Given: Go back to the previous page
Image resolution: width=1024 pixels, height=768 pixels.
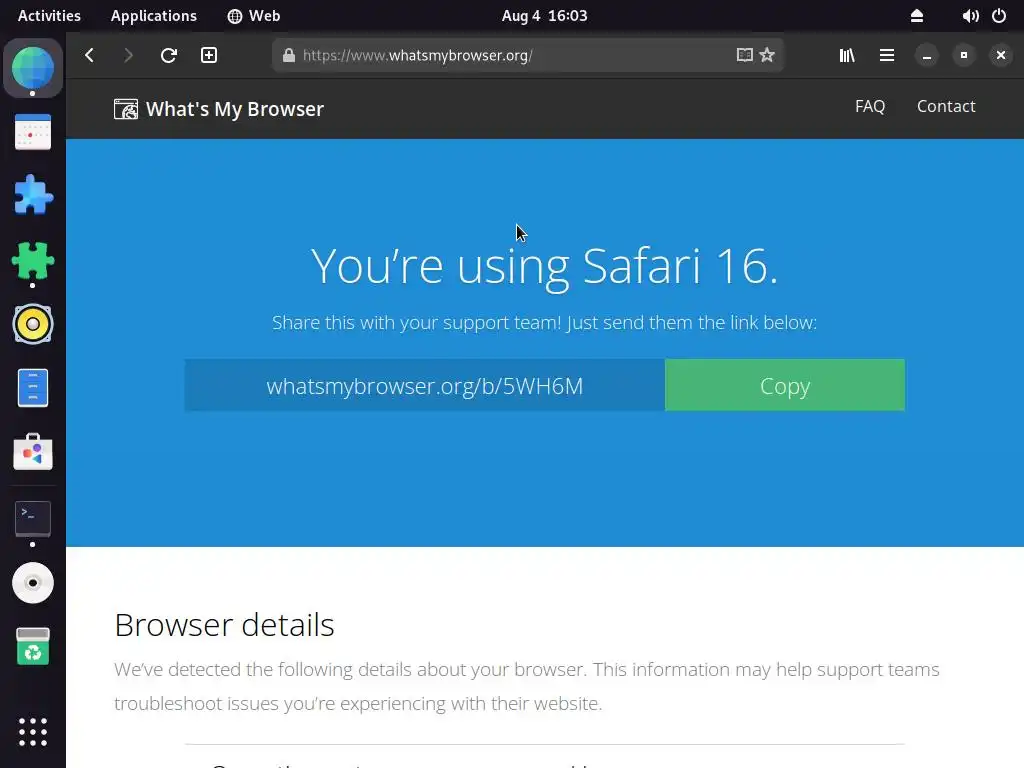Looking at the screenshot, I should pyautogui.click(x=89, y=56).
